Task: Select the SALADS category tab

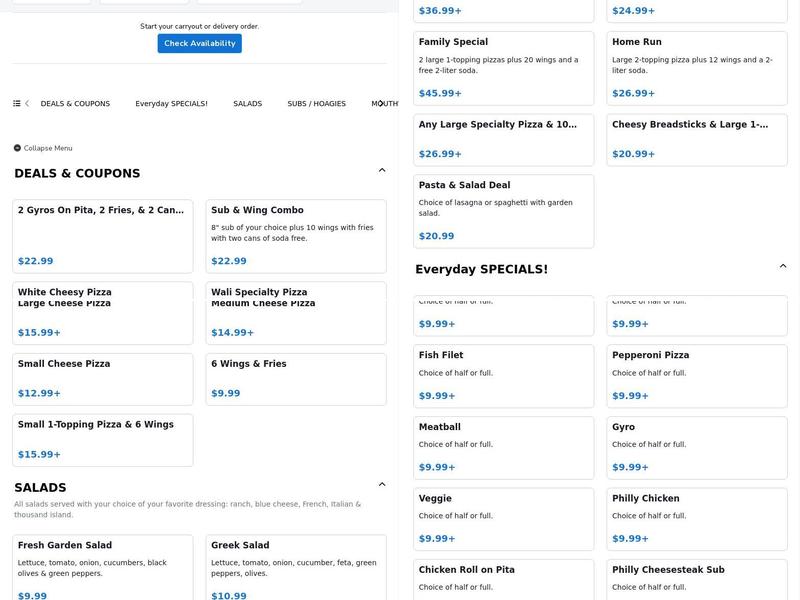Action: point(247,104)
